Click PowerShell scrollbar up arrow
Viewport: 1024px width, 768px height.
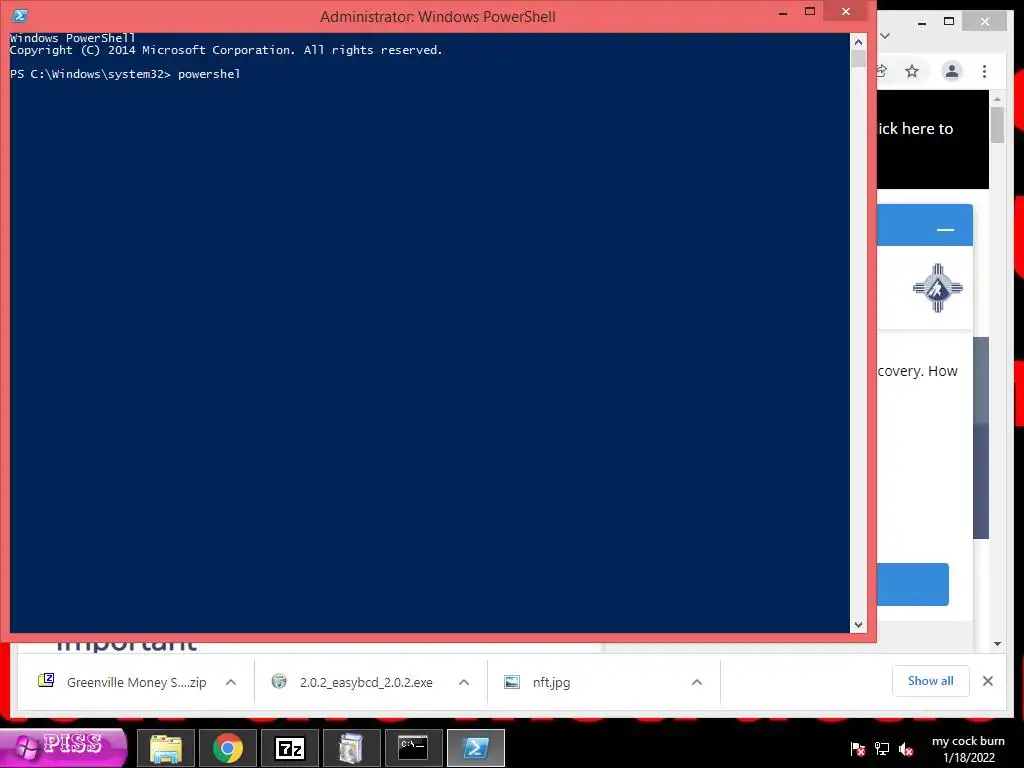[858, 42]
